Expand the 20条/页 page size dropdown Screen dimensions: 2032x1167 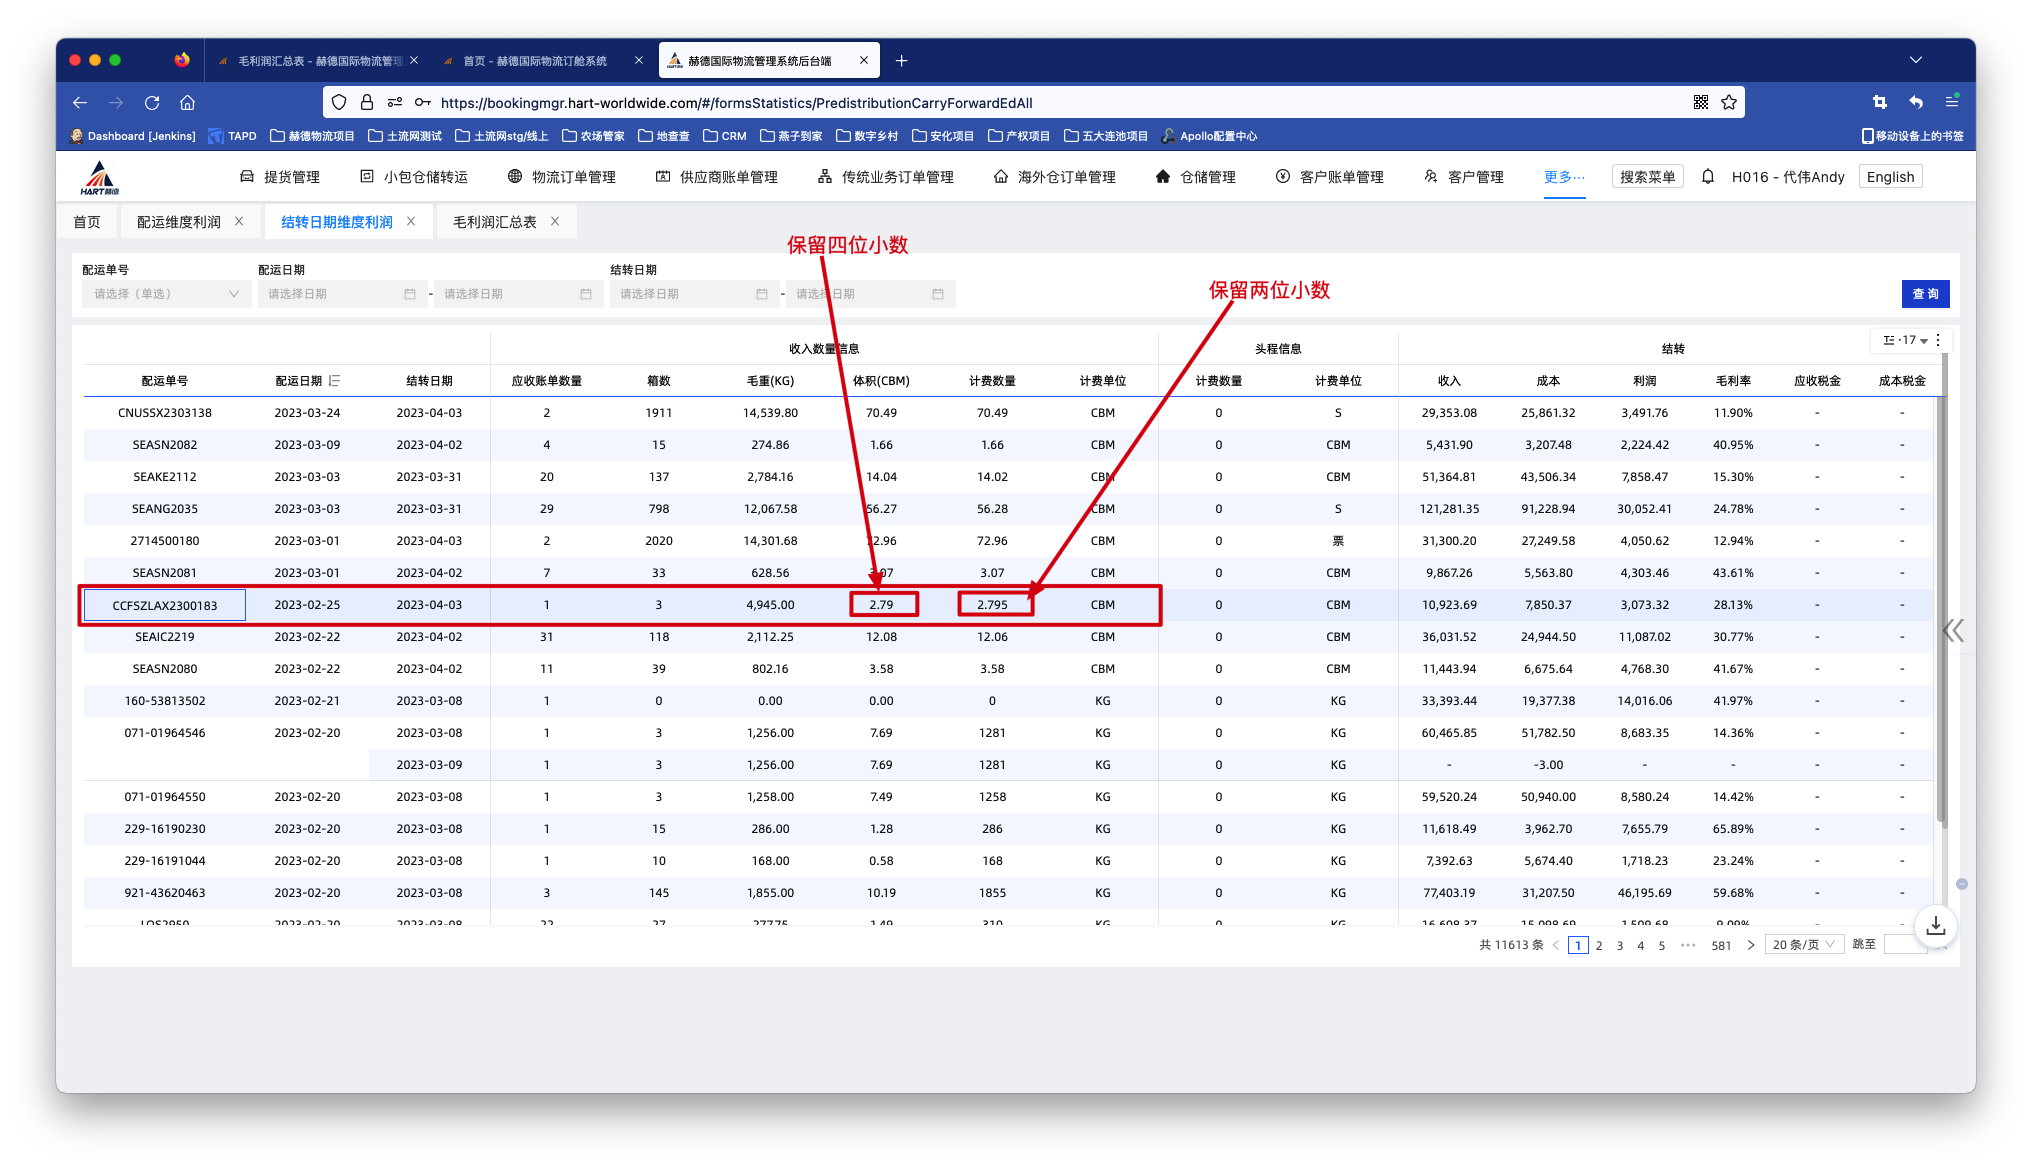coord(1803,945)
